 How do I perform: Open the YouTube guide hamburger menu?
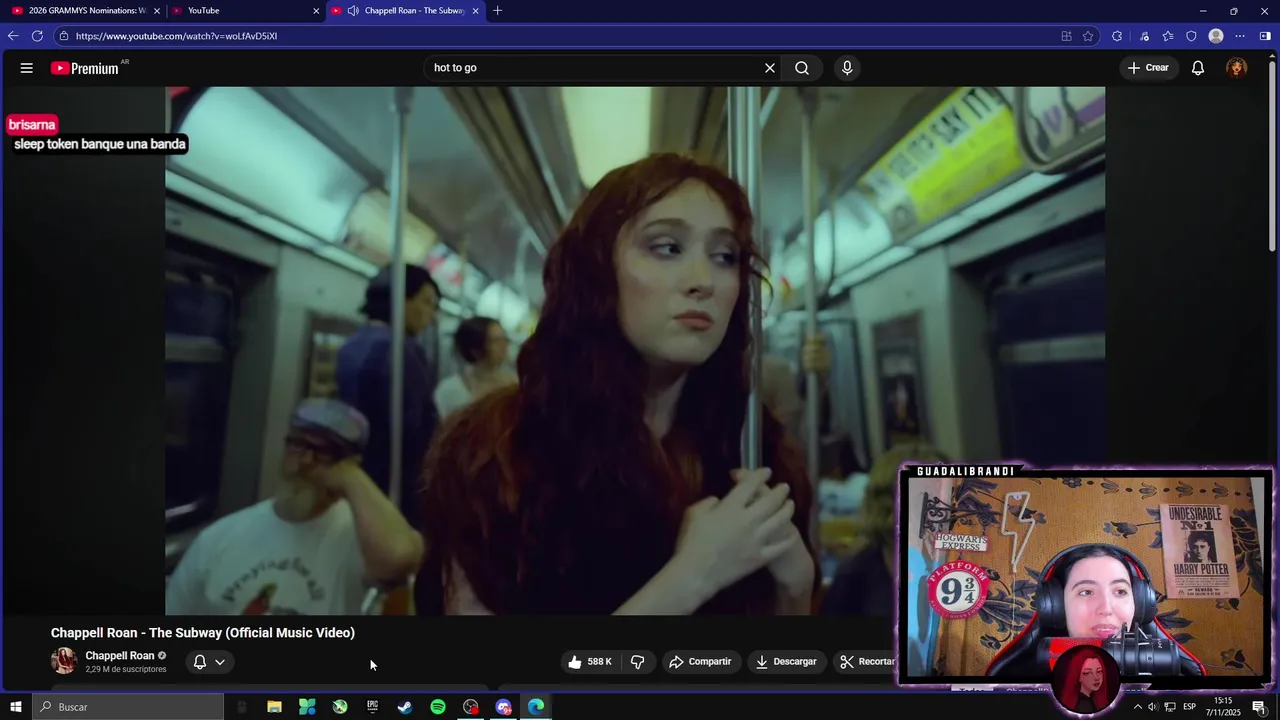27,68
